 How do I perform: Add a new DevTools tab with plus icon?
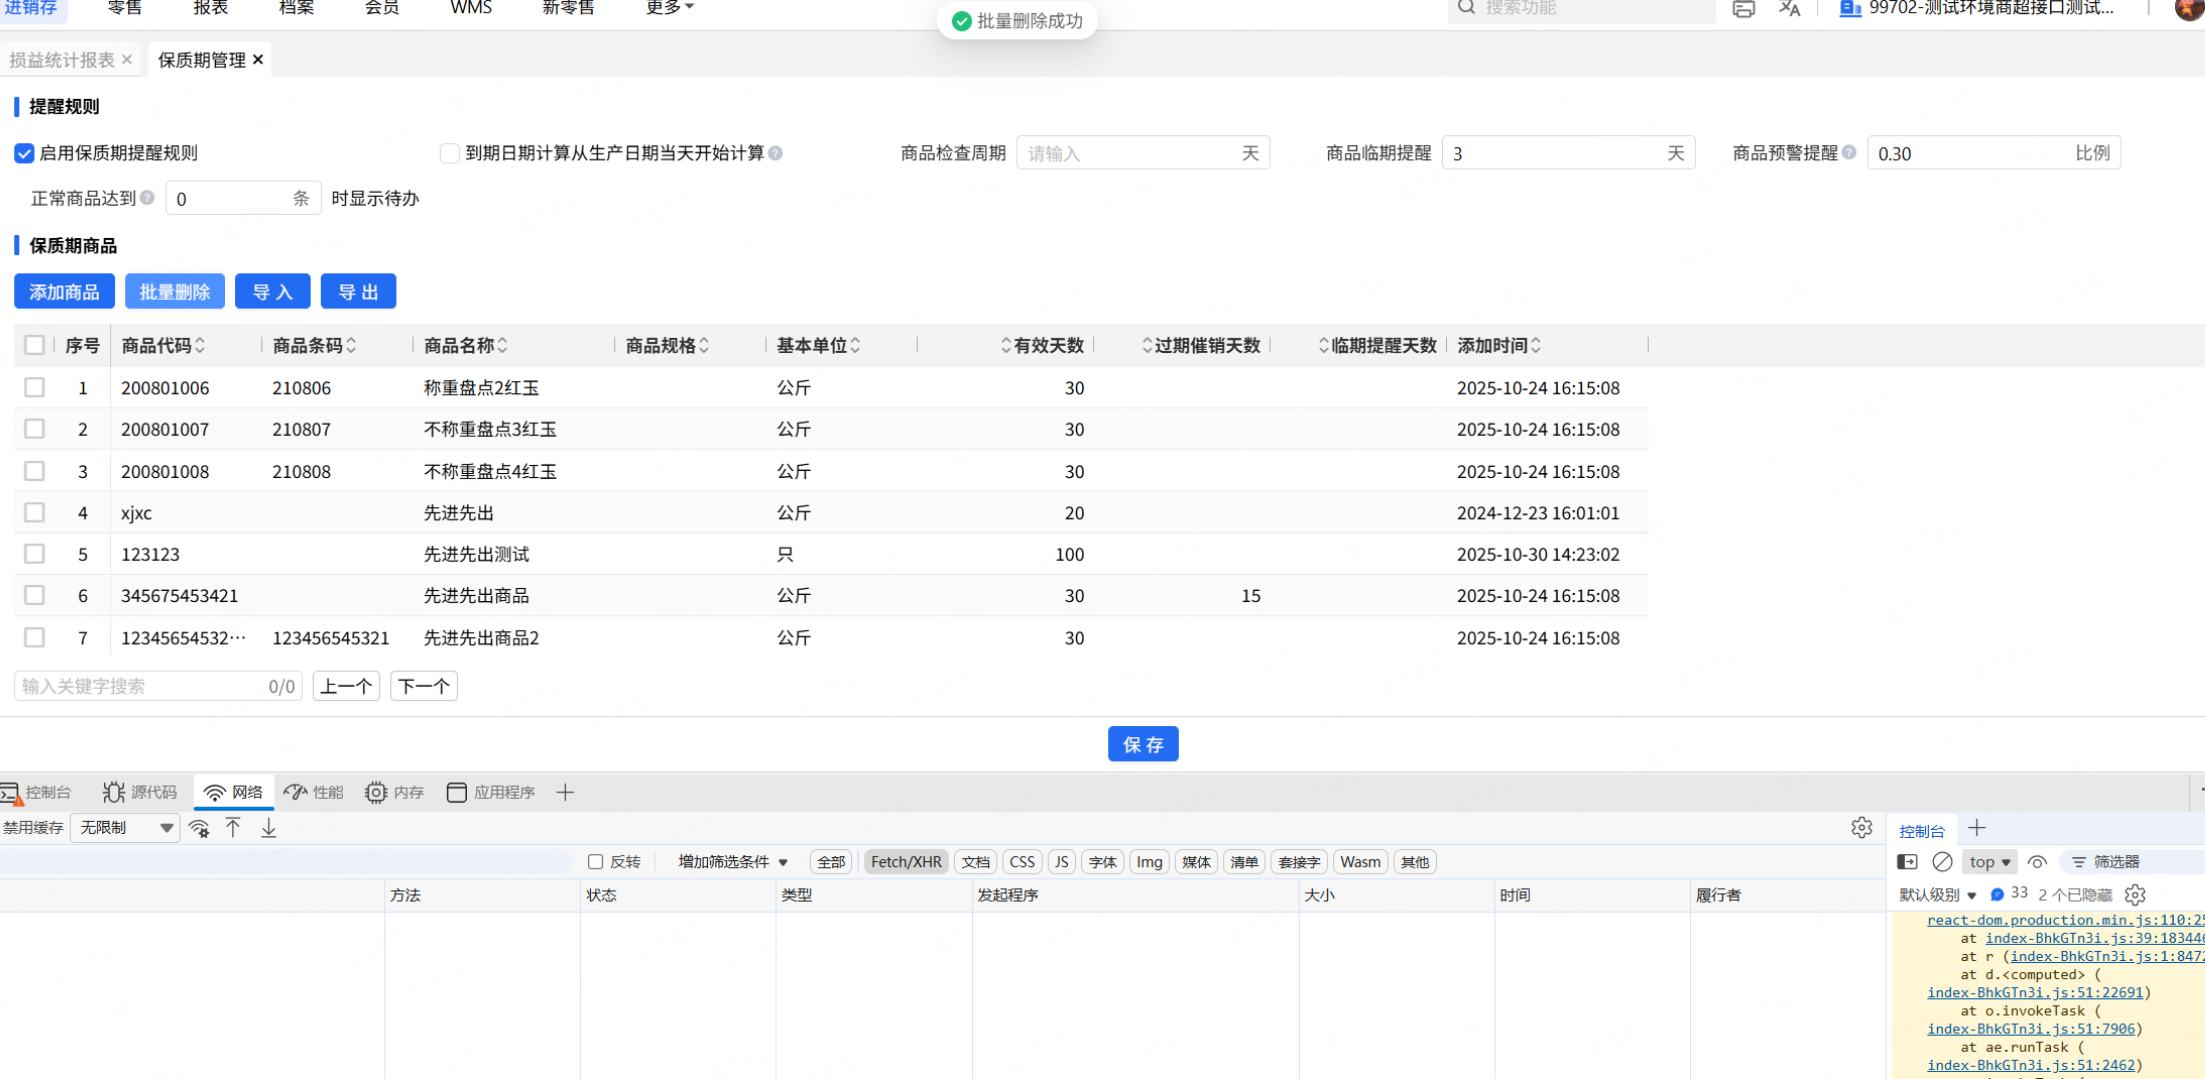pyautogui.click(x=565, y=793)
